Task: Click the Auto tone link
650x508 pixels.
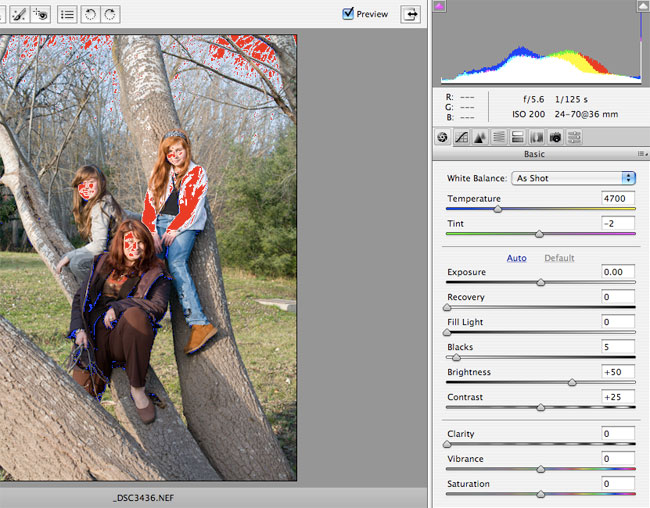Action: (x=516, y=258)
